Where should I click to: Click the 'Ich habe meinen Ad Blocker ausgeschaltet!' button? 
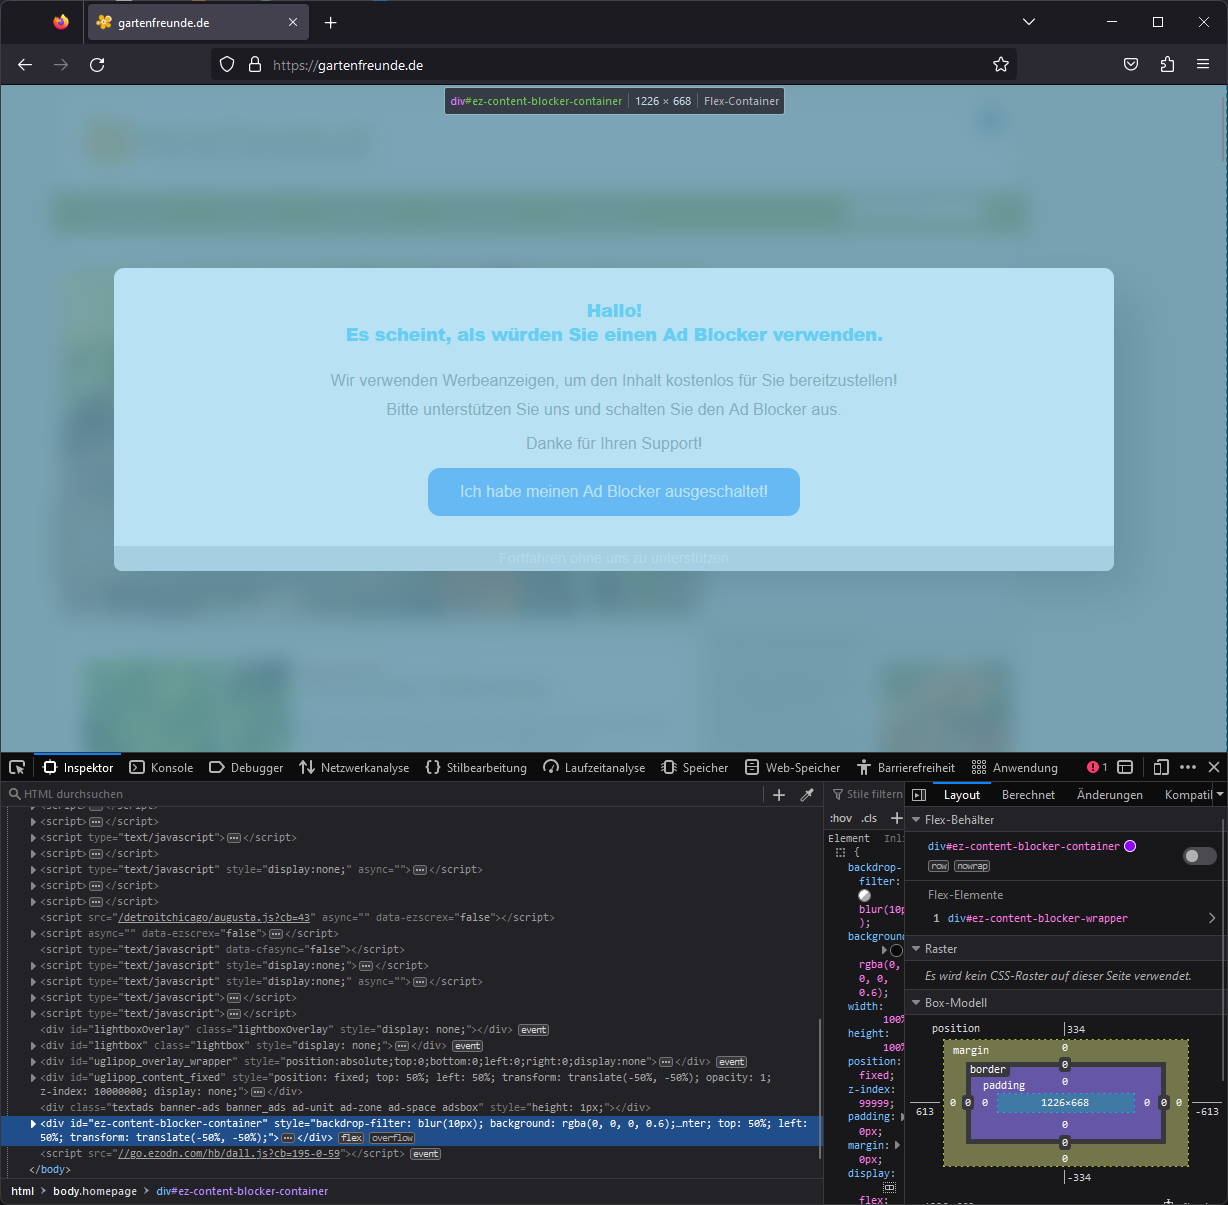click(x=613, y=491)
